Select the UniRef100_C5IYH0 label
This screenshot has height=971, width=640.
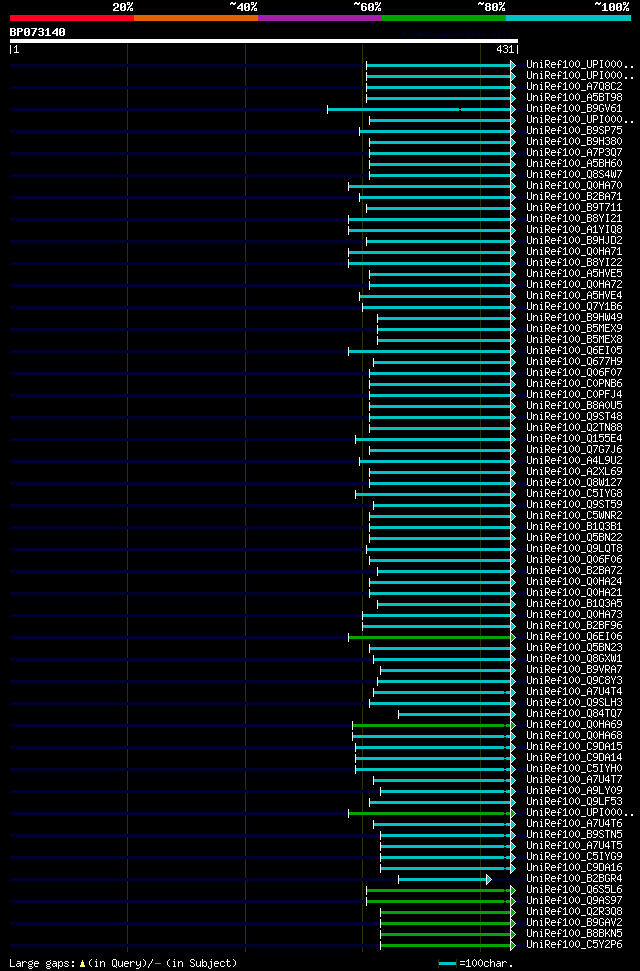click(x=574, y=769)
